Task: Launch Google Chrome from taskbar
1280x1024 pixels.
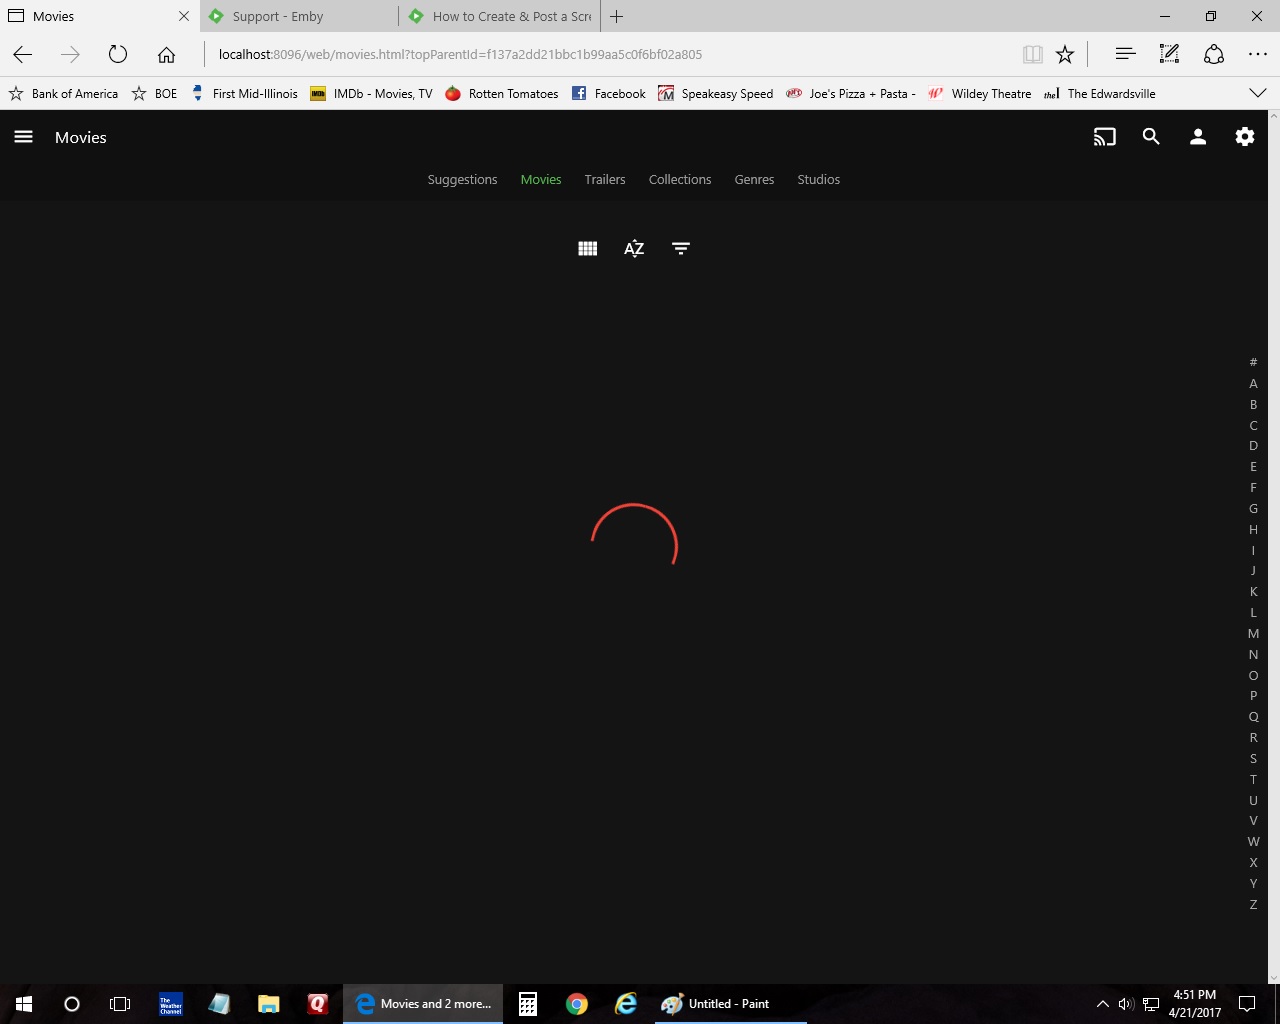Action: (x=577, y=1004)
